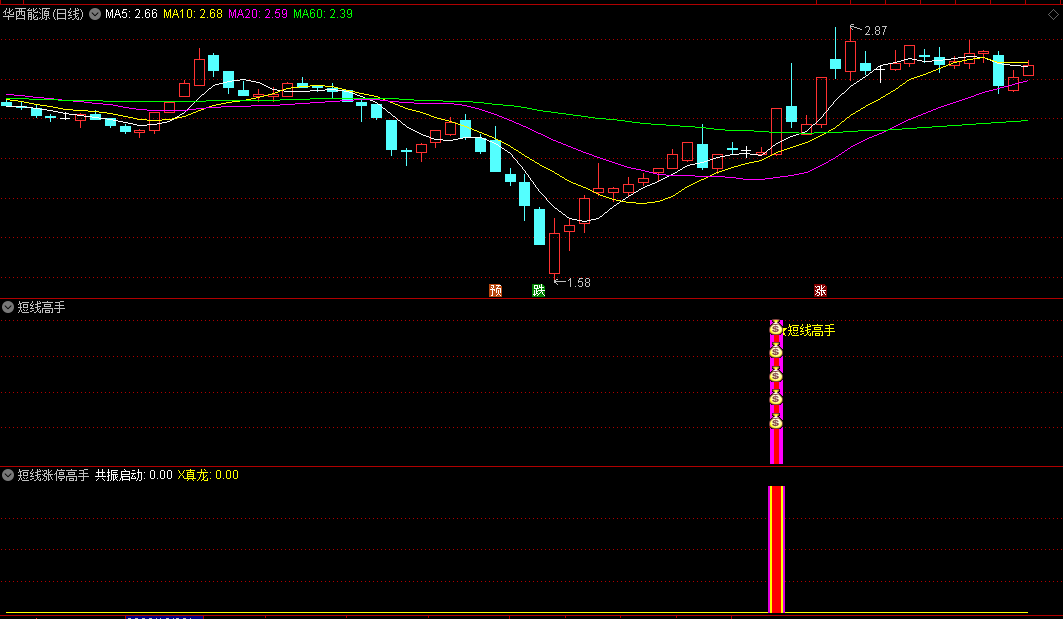Select the MA60: 2.39 indicator value
This screenshot has height=619, width=1063.
(323, 14)
